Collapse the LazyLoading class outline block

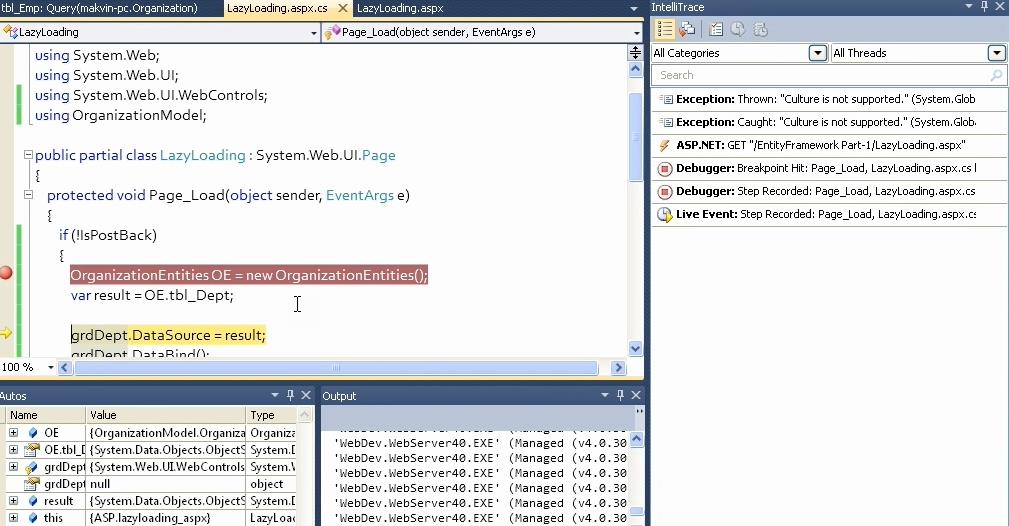[27, 156]
